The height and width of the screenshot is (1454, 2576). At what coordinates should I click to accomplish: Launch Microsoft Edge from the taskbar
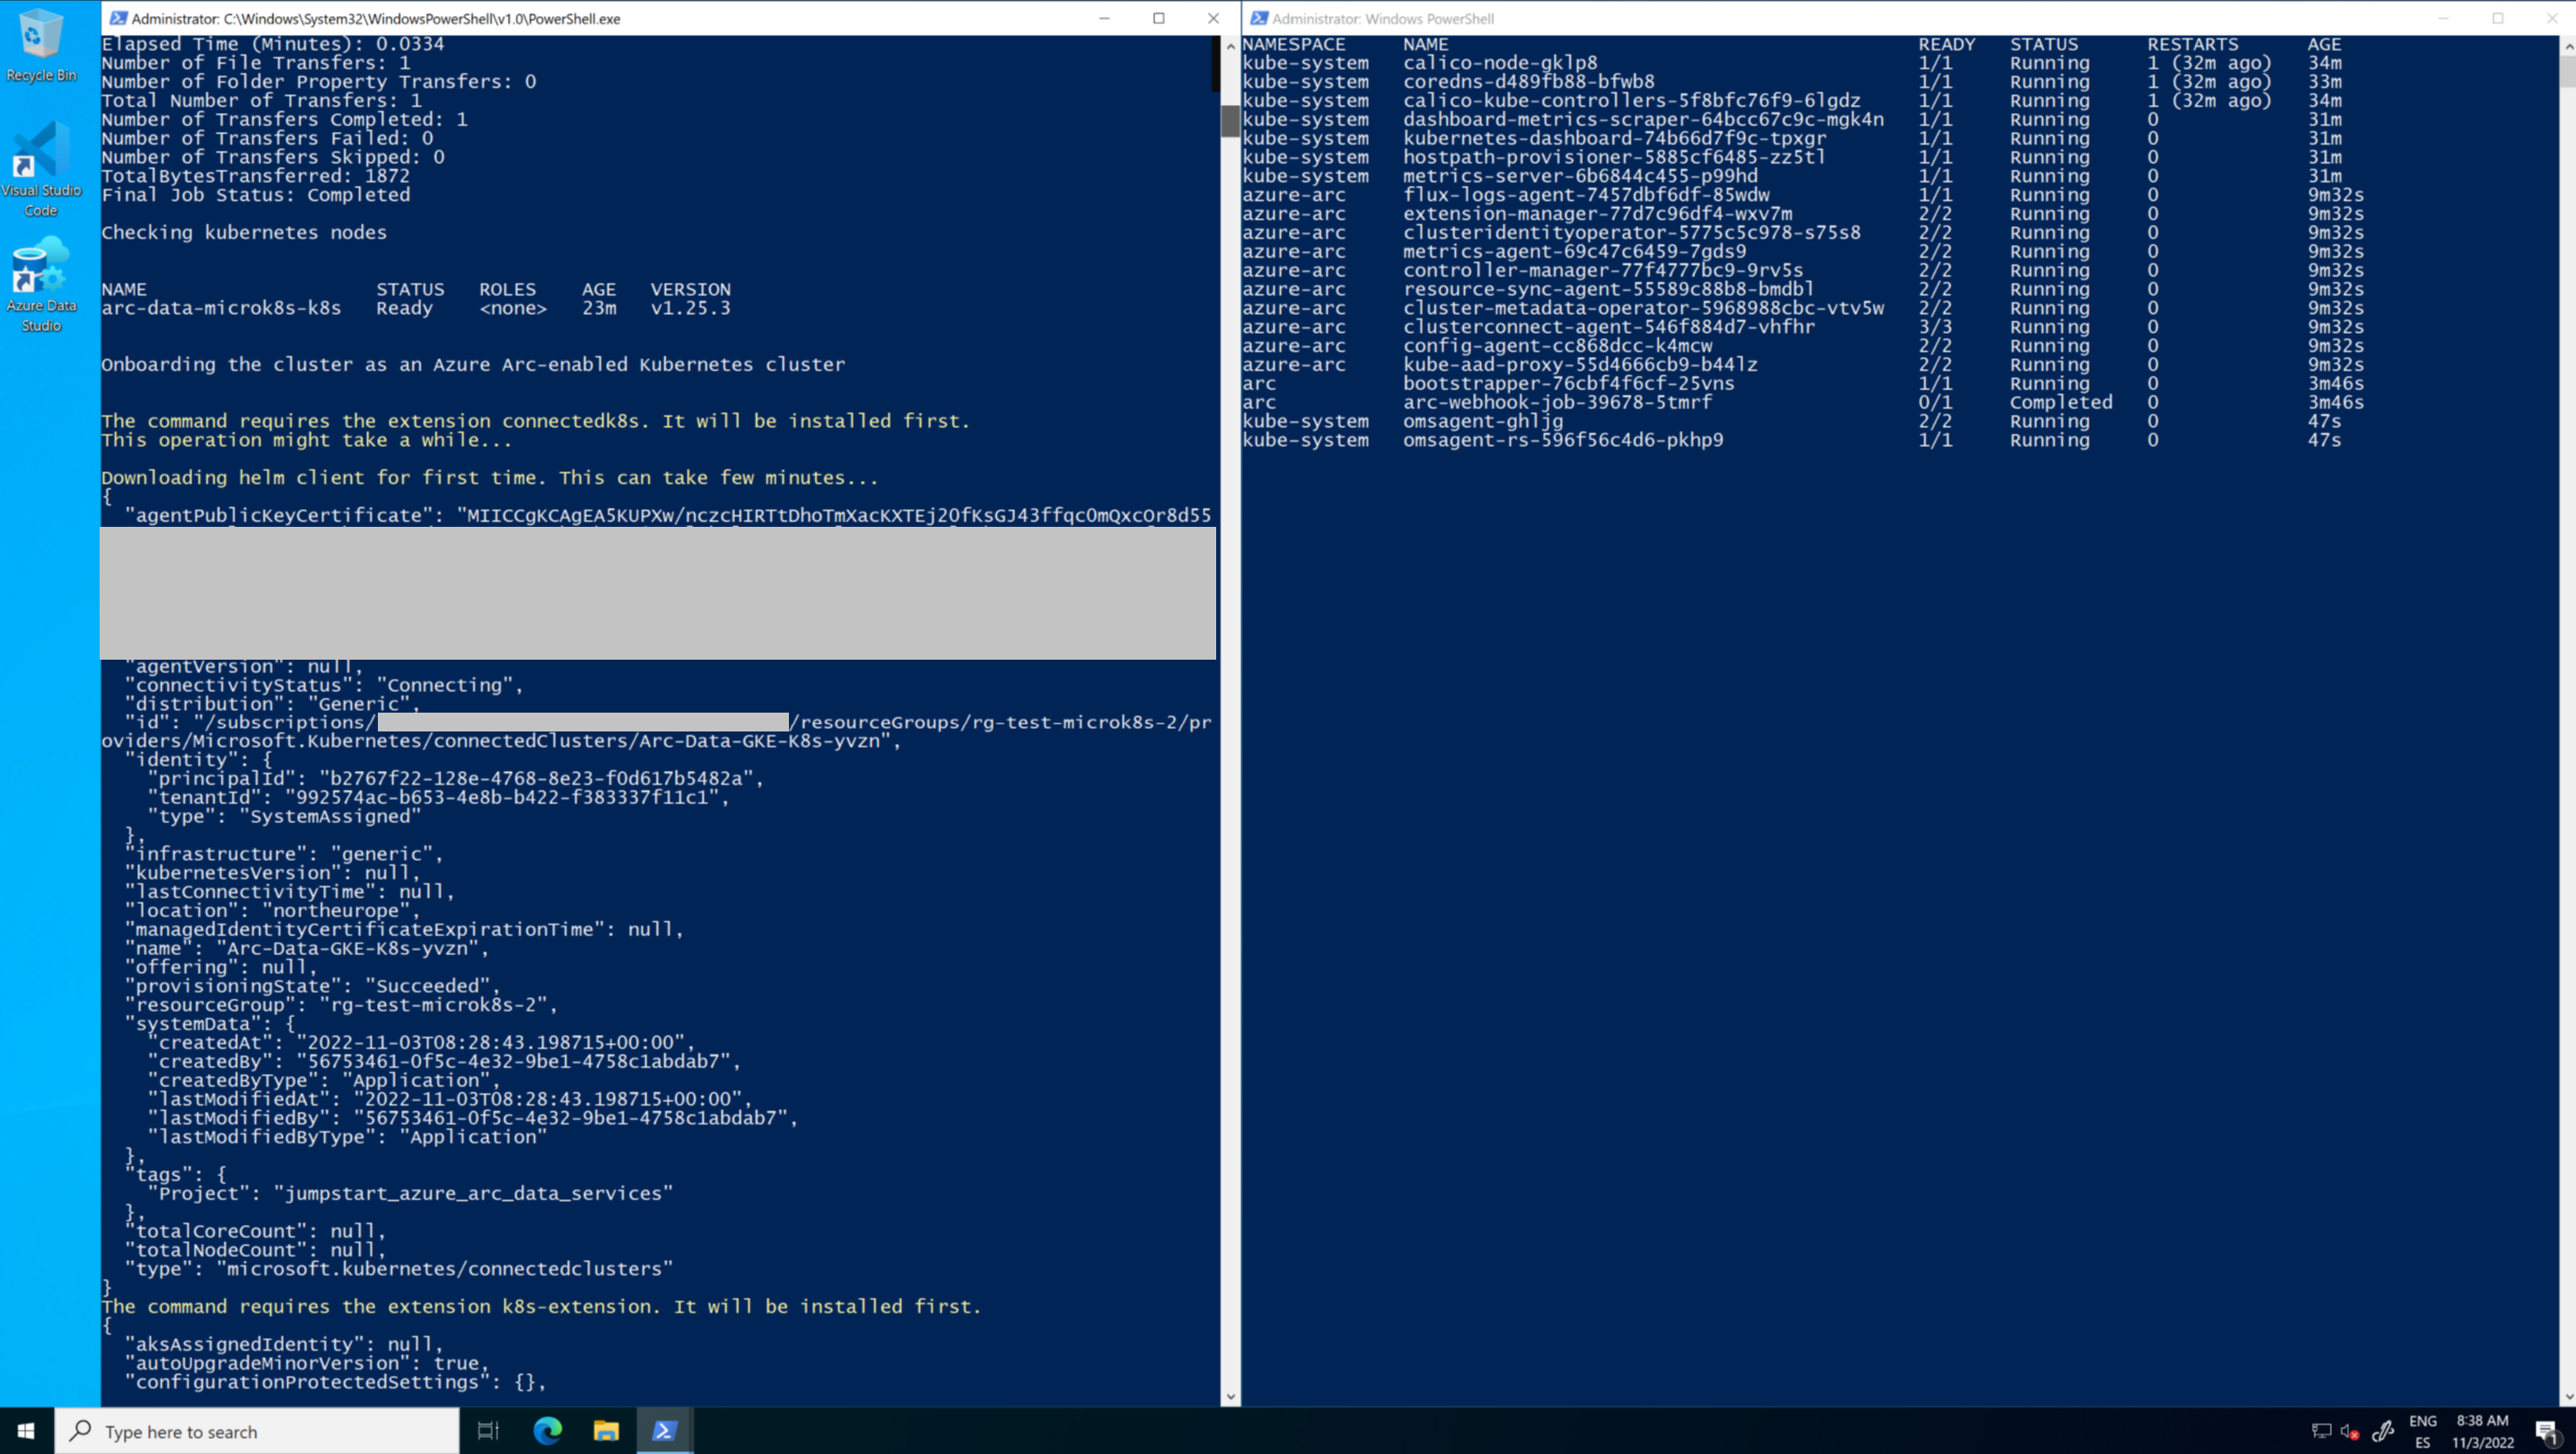(x=546, y=1430)
